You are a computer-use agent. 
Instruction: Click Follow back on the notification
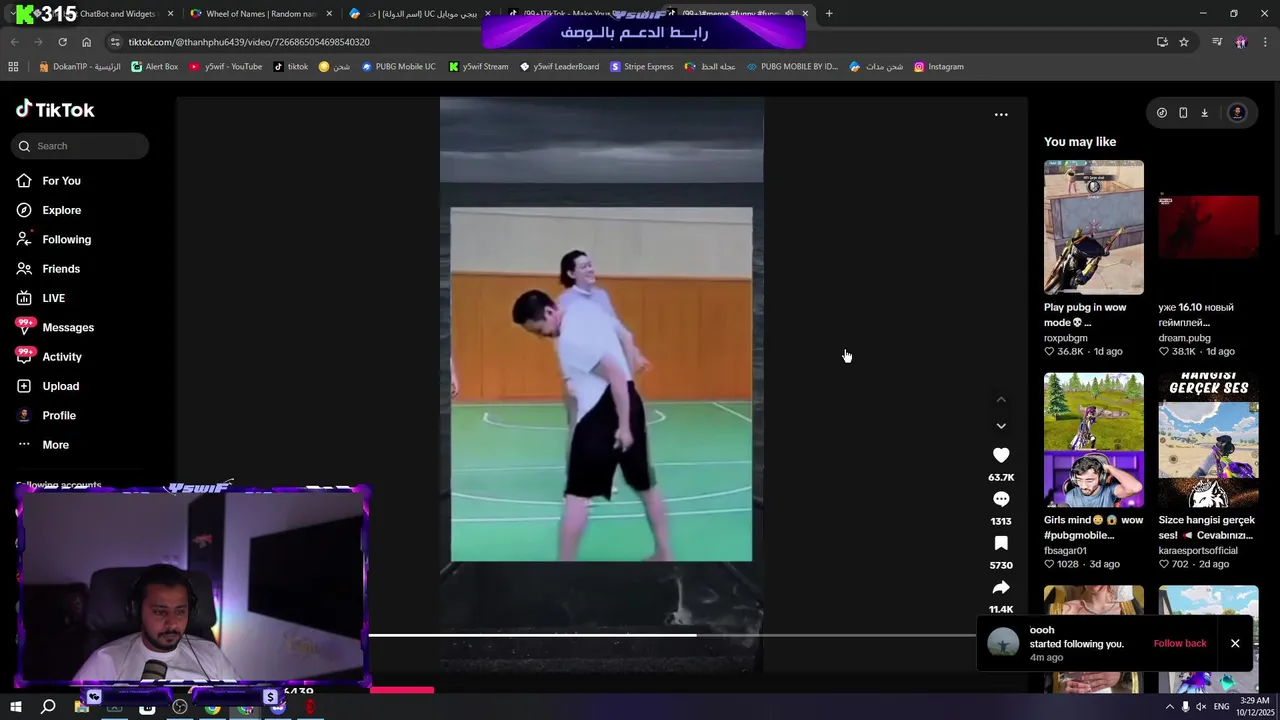coord(1180,643)
